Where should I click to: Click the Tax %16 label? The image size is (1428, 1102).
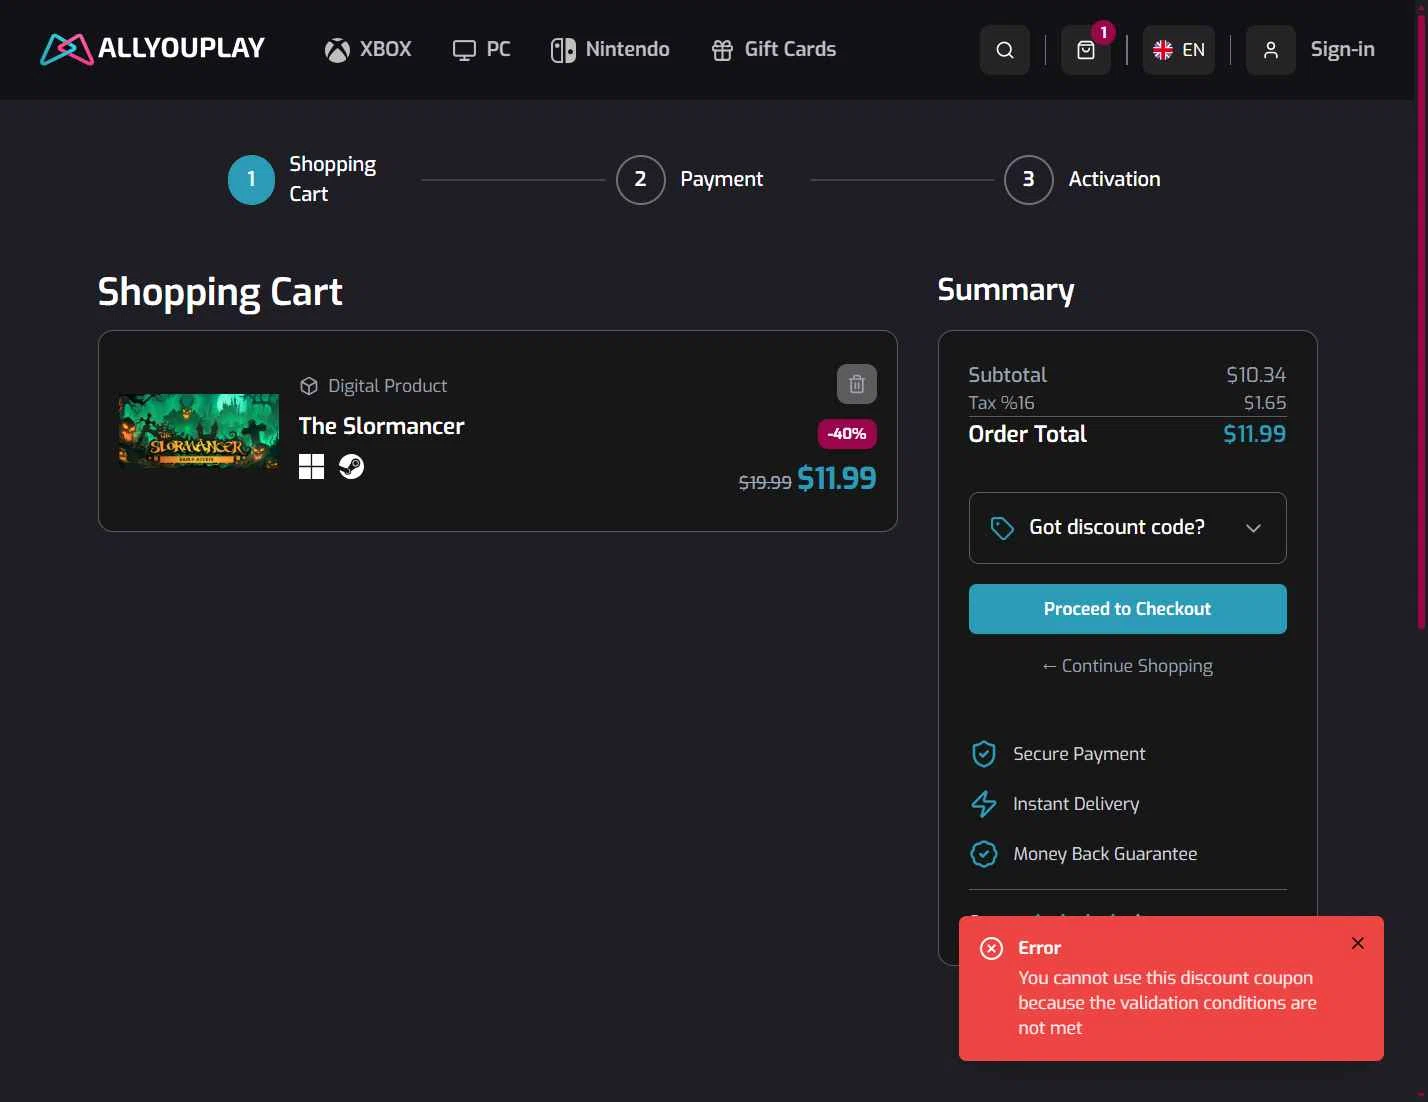coord(1001,403)
